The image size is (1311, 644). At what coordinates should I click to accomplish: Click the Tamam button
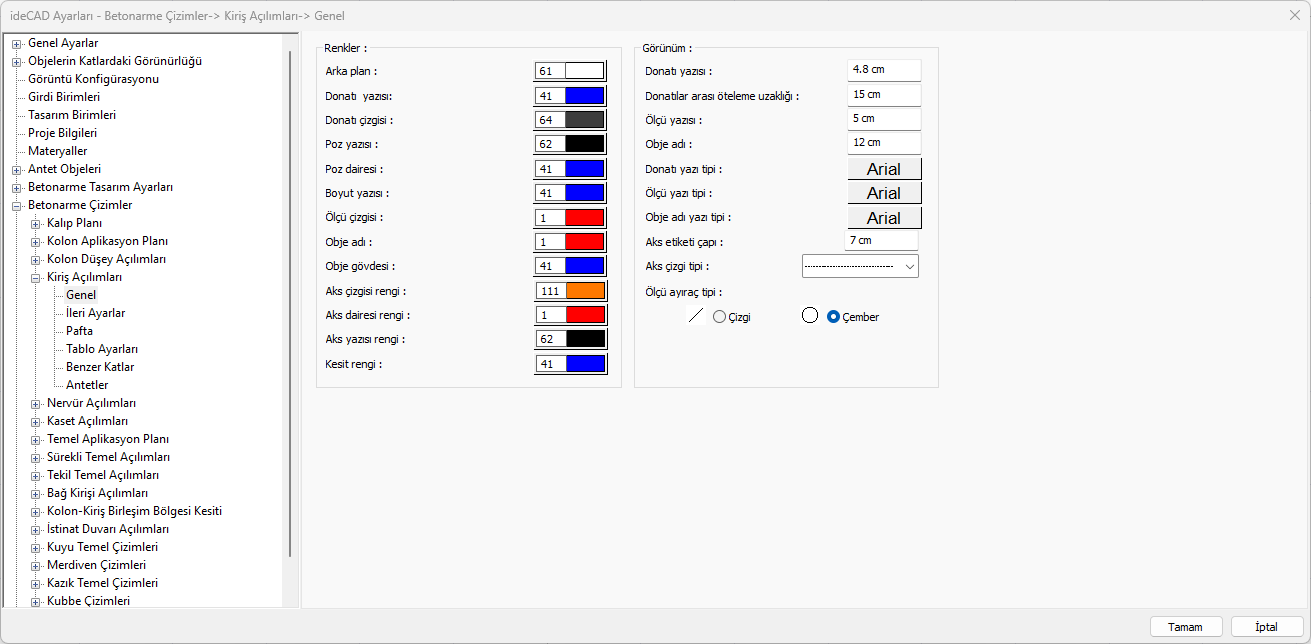pyautogui.click(x=1185, y=627)
